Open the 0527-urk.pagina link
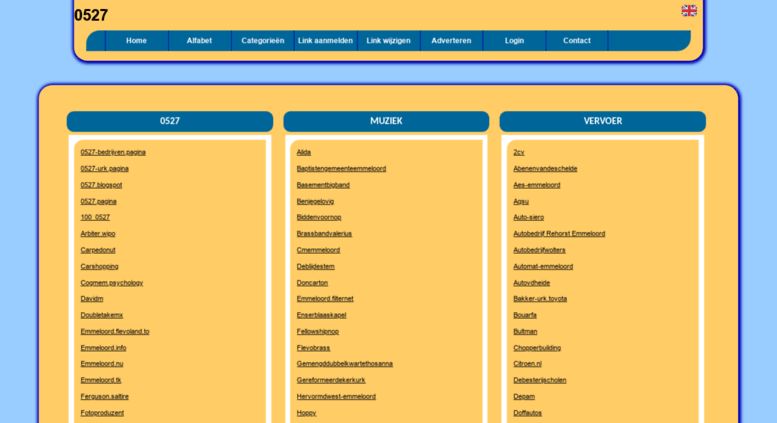This screenshot has height=423, width=777. pyautogui.click(x=105, y=168)
